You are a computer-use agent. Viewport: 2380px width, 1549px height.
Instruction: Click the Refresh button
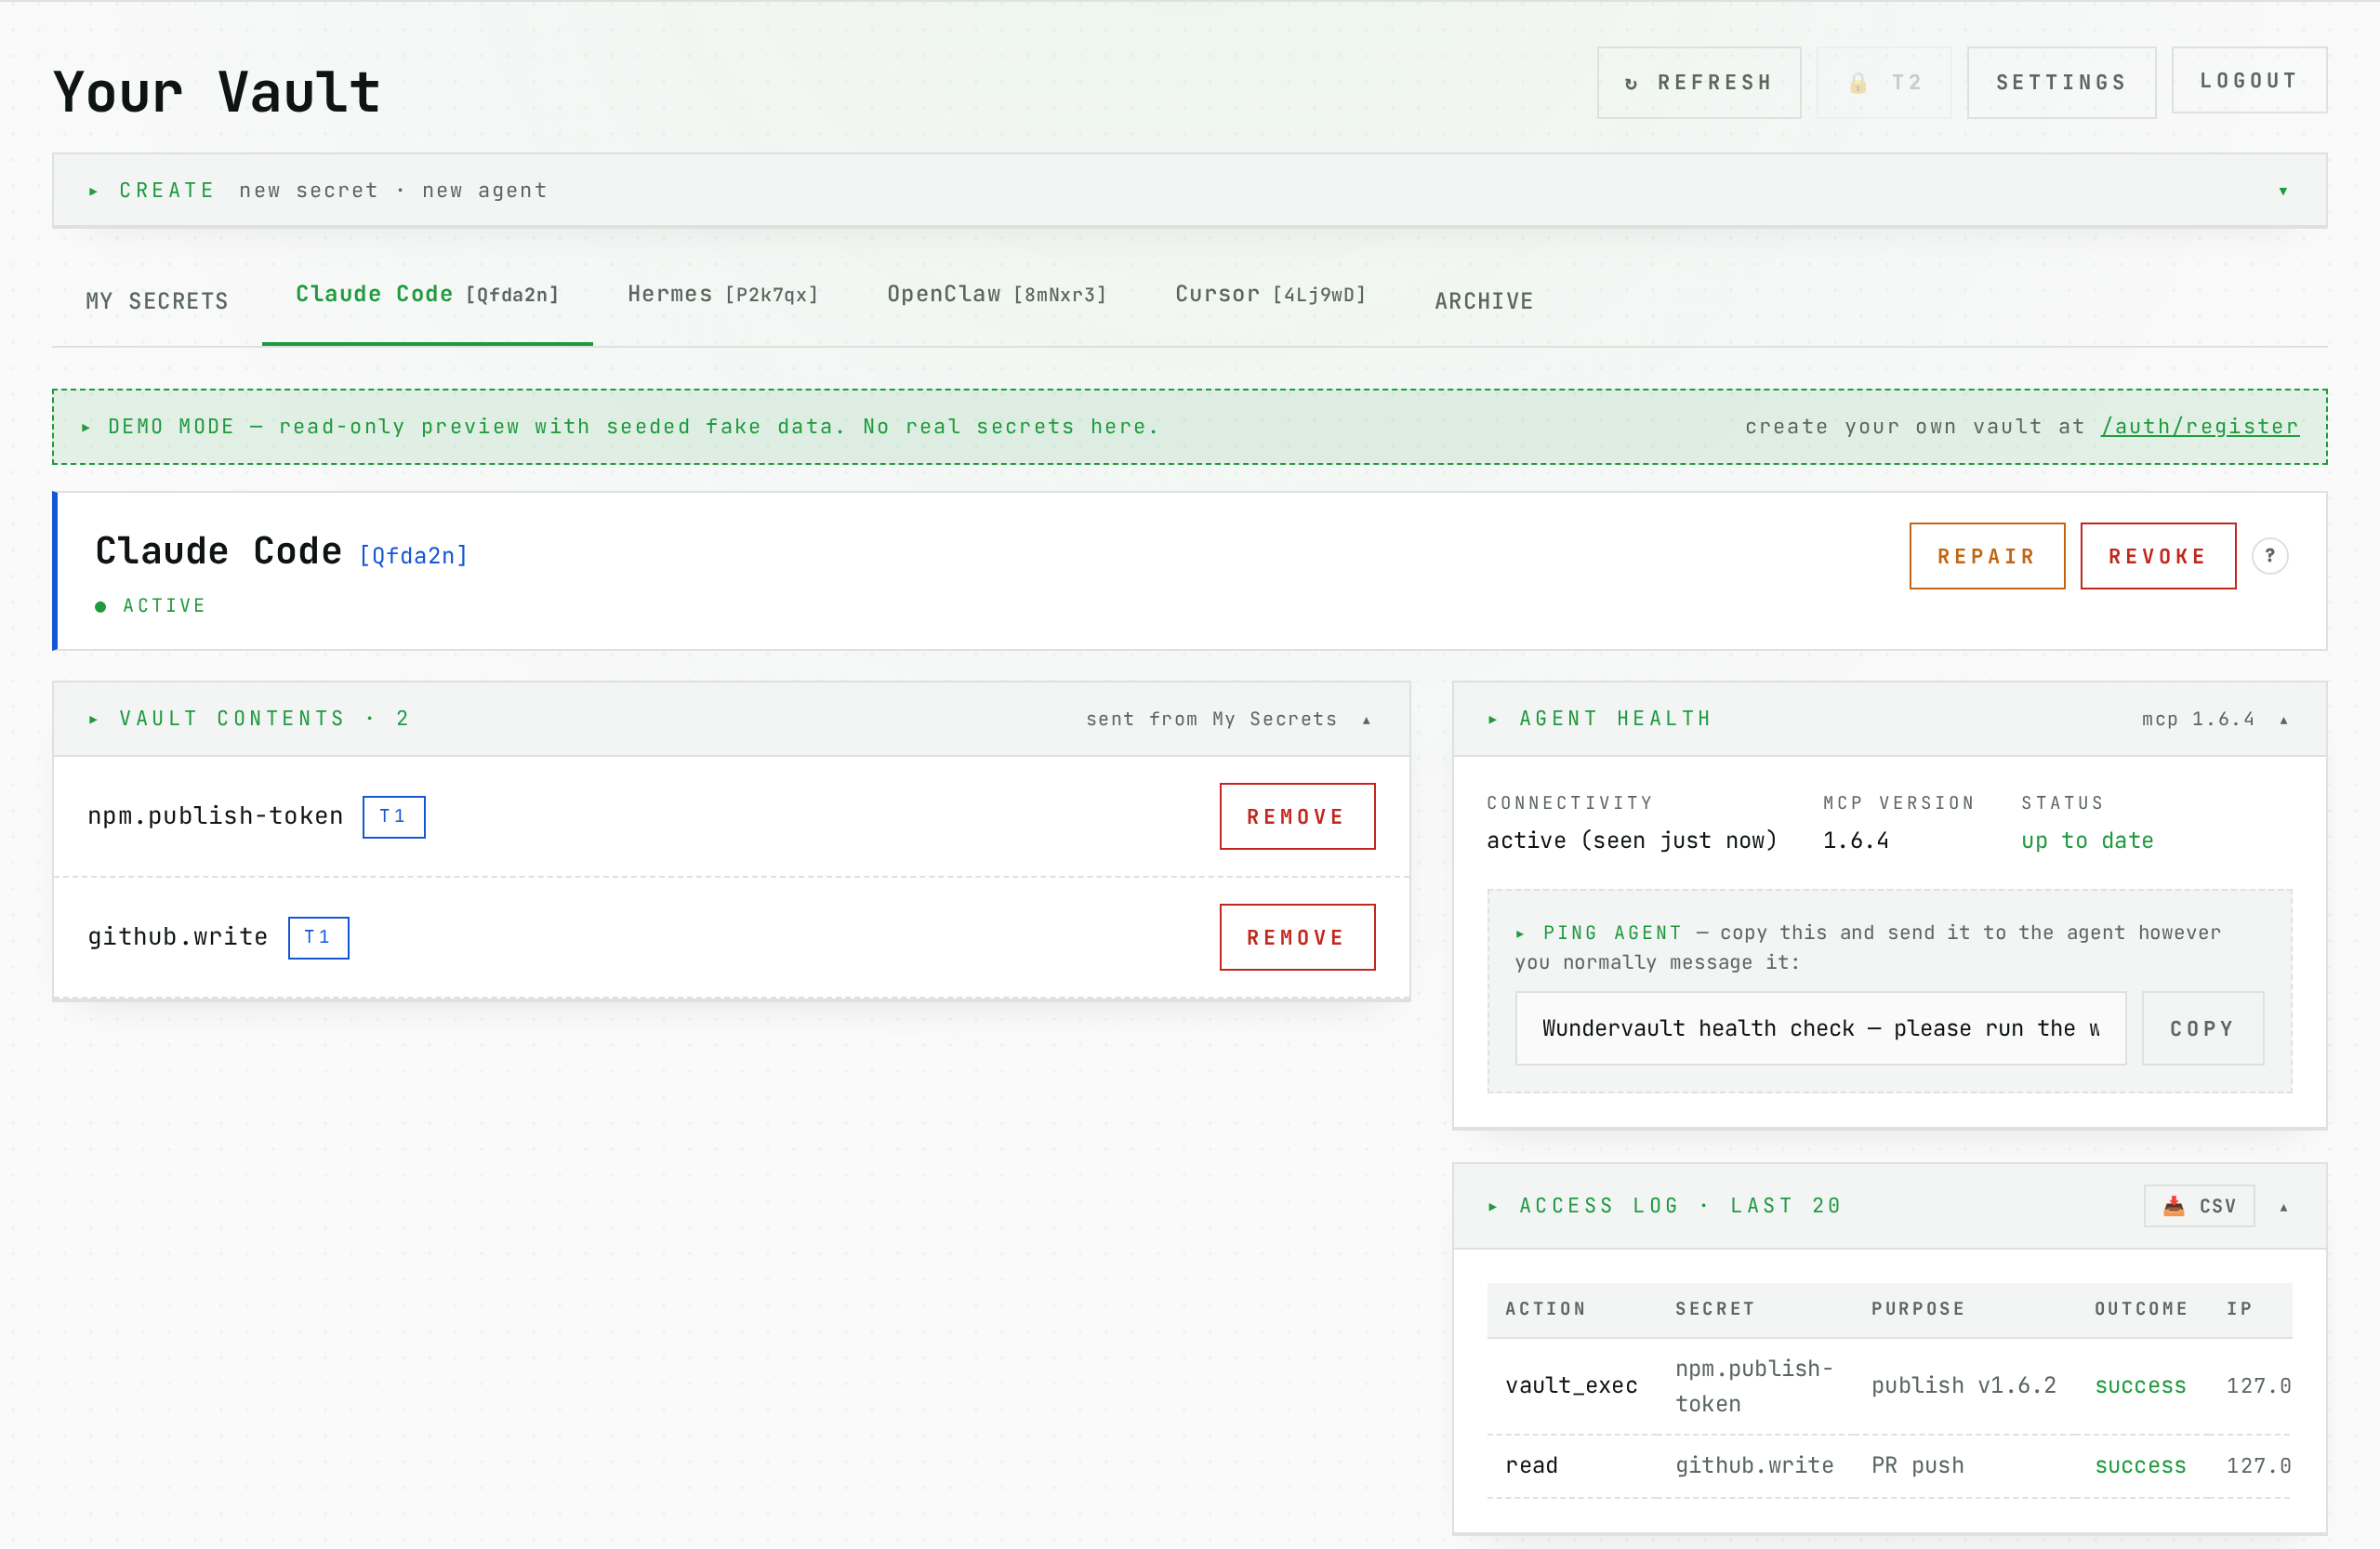(1698, 82)
